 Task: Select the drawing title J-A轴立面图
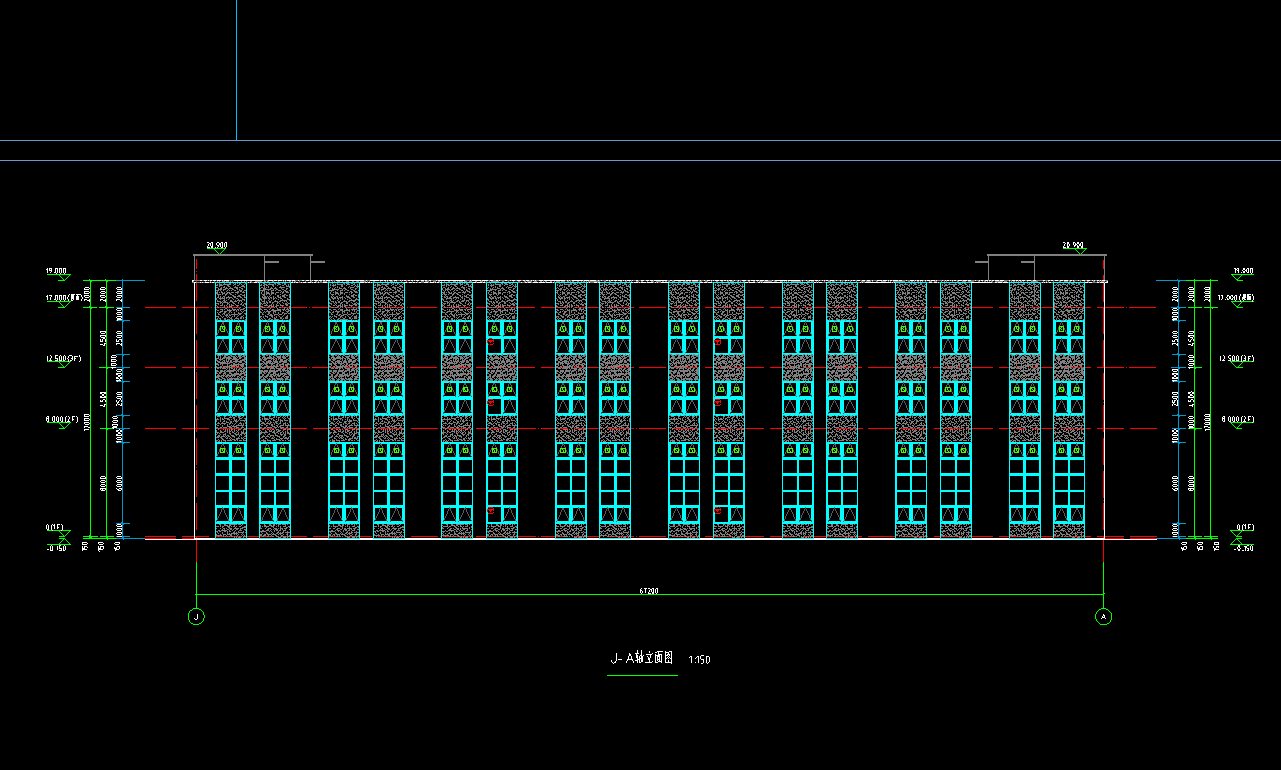[x=642, y=659]
